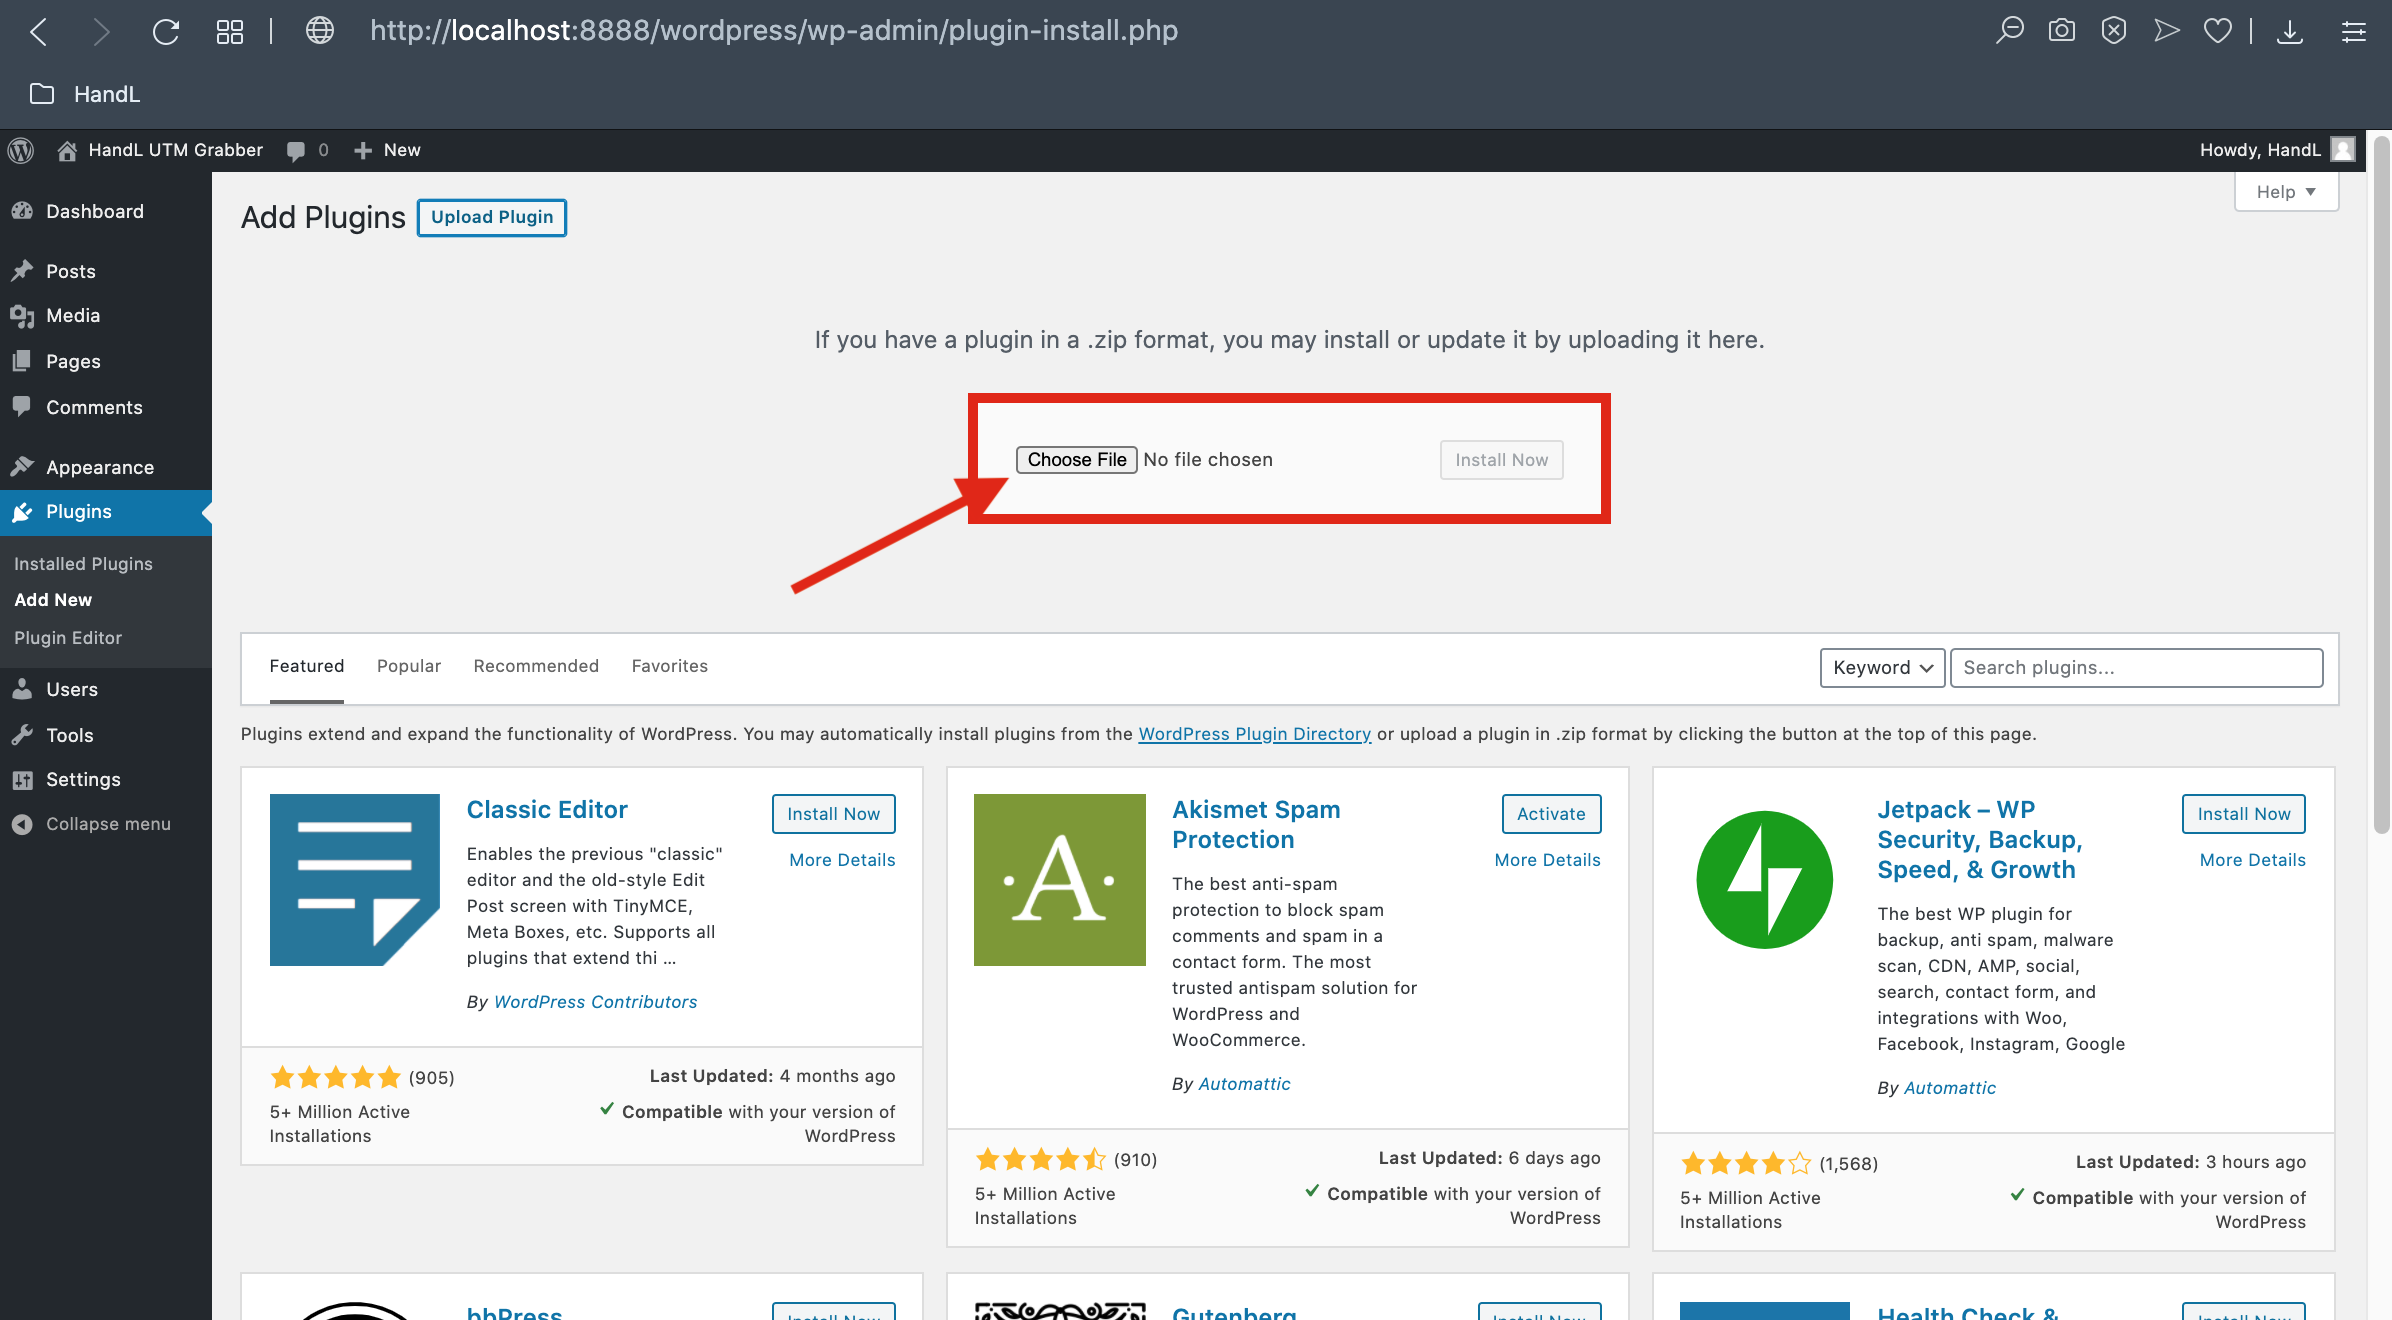Click the Choose File button
This screenshot has height=1320, width=2392.
[1076, 460]
